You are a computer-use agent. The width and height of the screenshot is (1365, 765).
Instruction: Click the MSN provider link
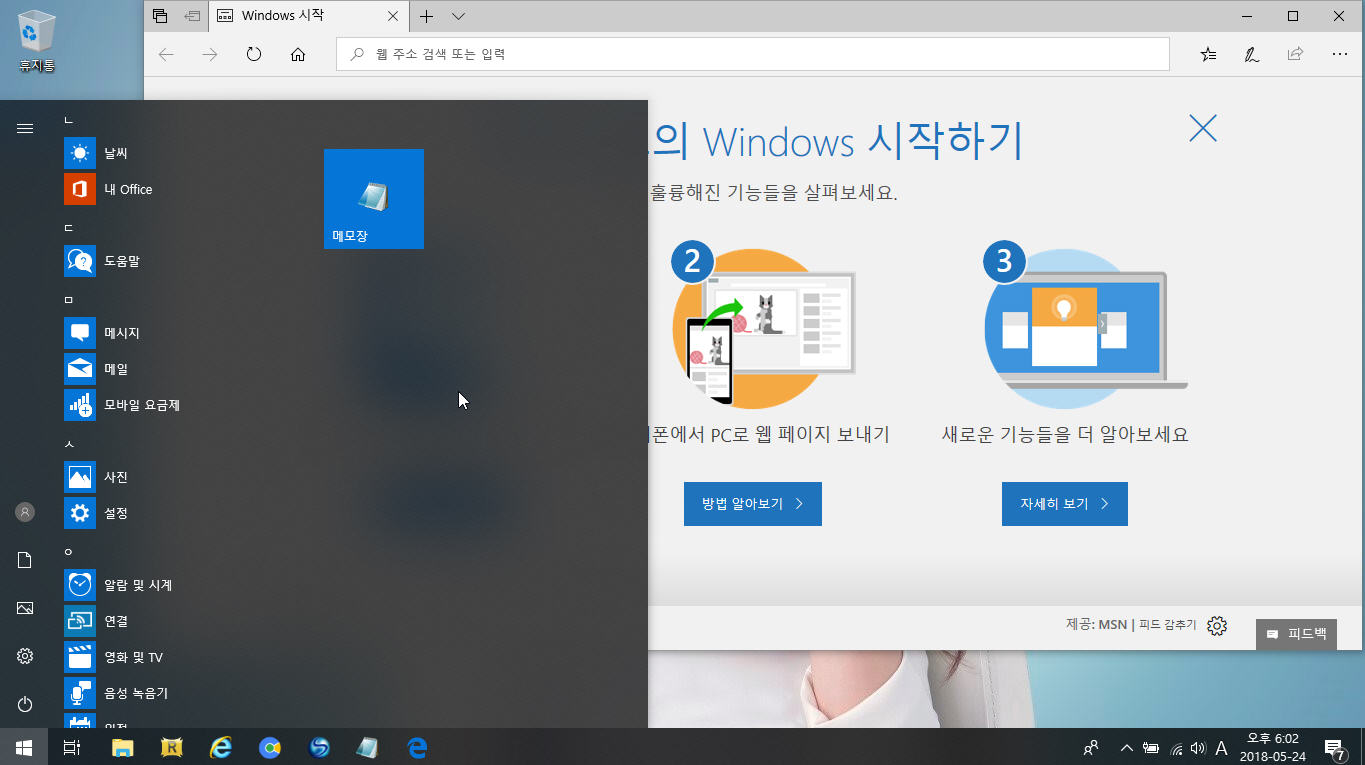(x=1112, y=625)
